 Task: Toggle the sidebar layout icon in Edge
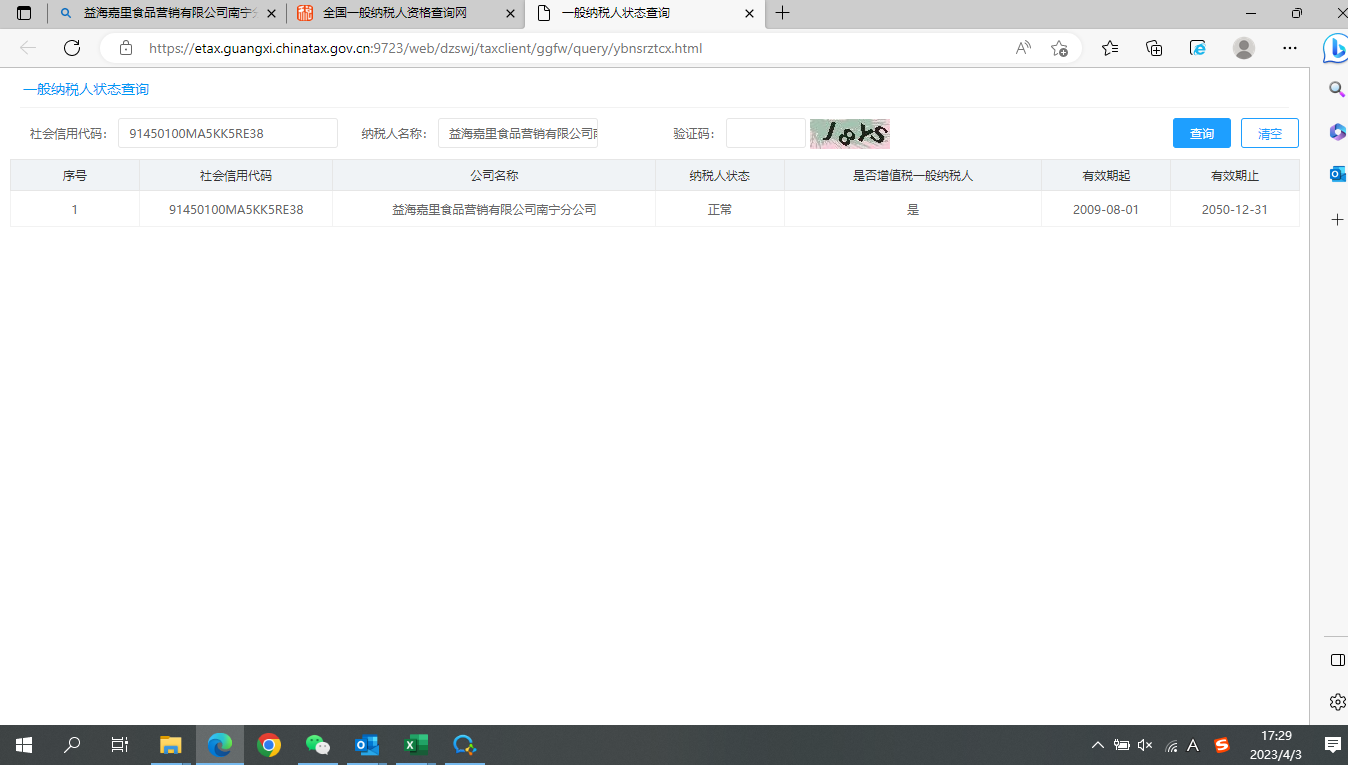click(x=1337, y=660)
